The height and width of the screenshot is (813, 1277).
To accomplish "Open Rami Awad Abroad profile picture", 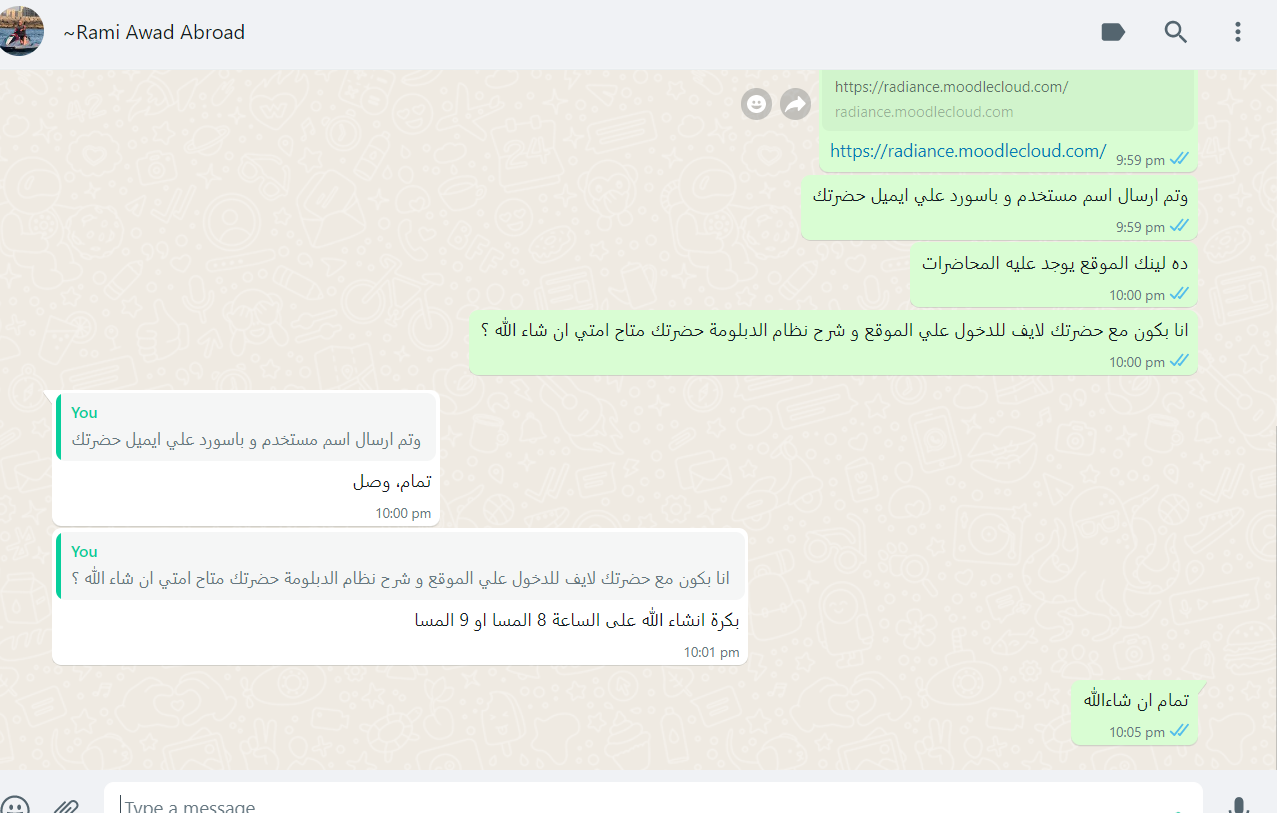I will [x=20, y=31].
